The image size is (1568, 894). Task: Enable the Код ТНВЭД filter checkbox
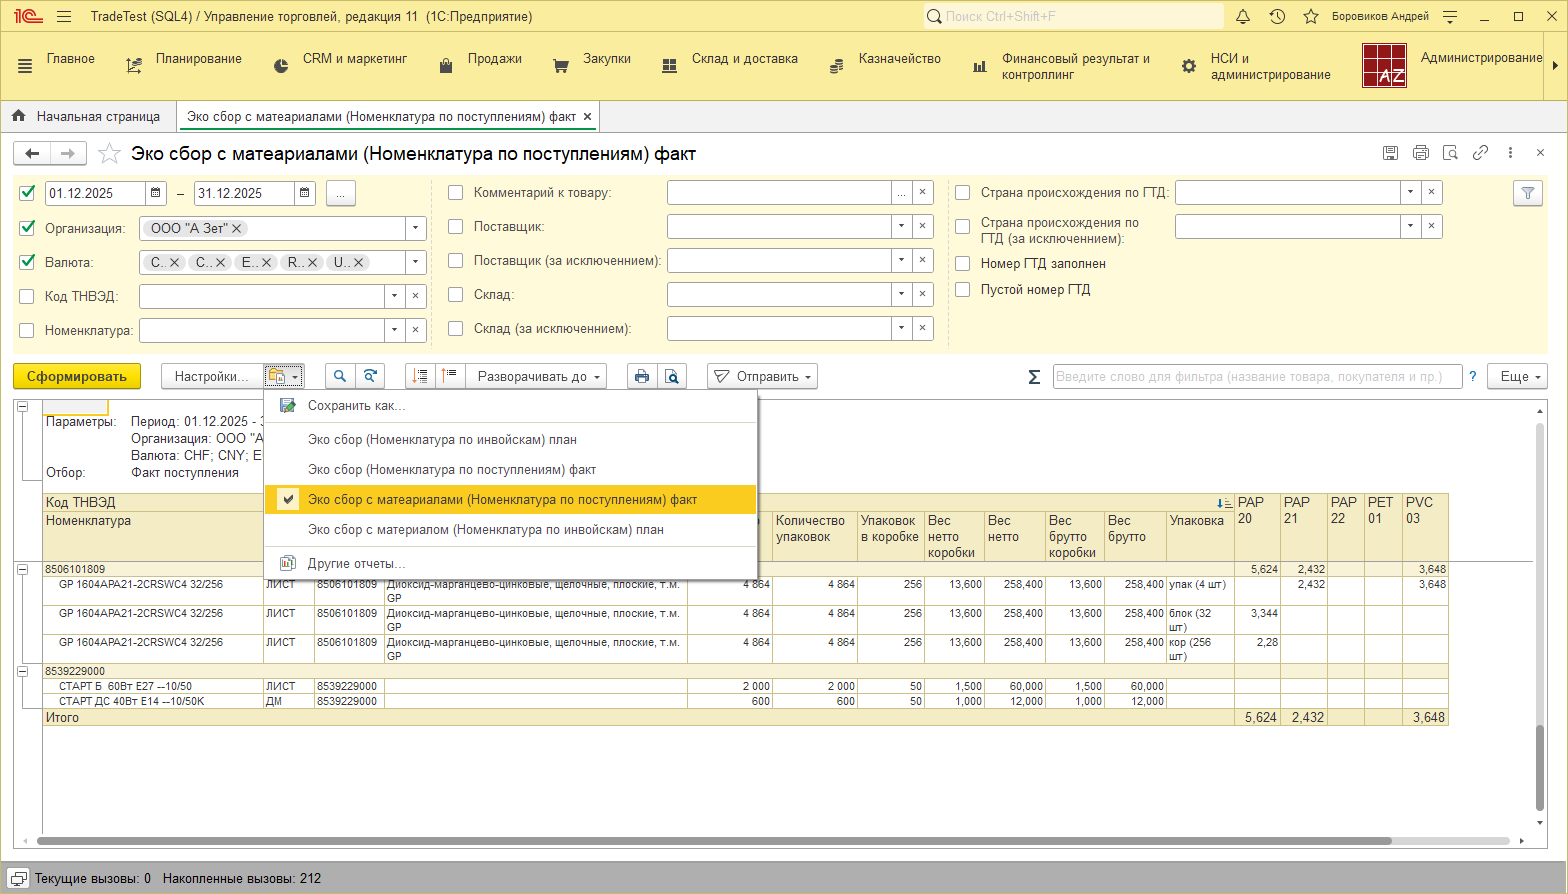tap(27, 297)
